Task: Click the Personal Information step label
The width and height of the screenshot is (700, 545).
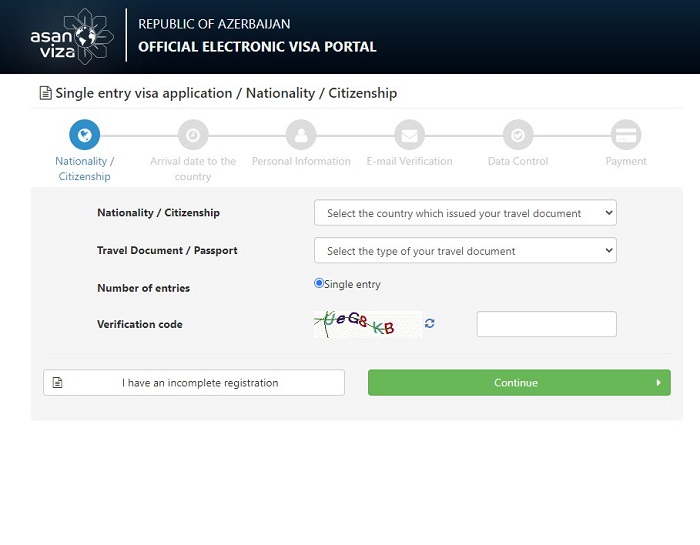Action: [301, 161]
